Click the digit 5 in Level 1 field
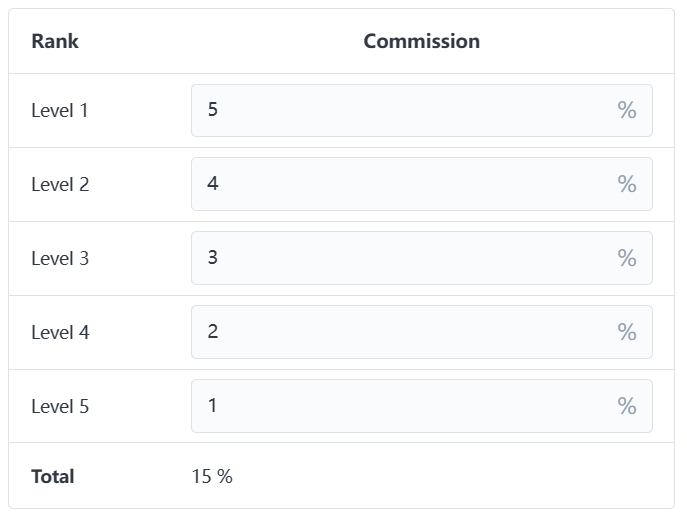 pos(213,109)
